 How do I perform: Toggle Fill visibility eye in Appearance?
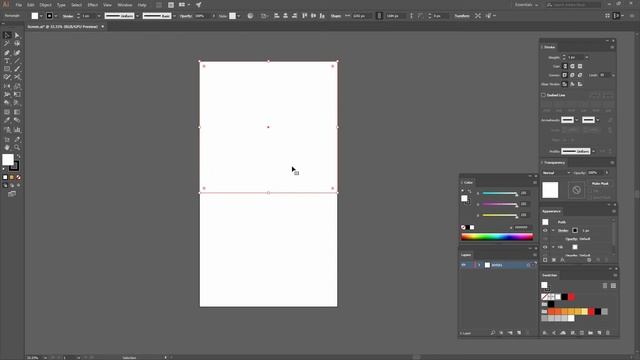[x=545, y=247]
